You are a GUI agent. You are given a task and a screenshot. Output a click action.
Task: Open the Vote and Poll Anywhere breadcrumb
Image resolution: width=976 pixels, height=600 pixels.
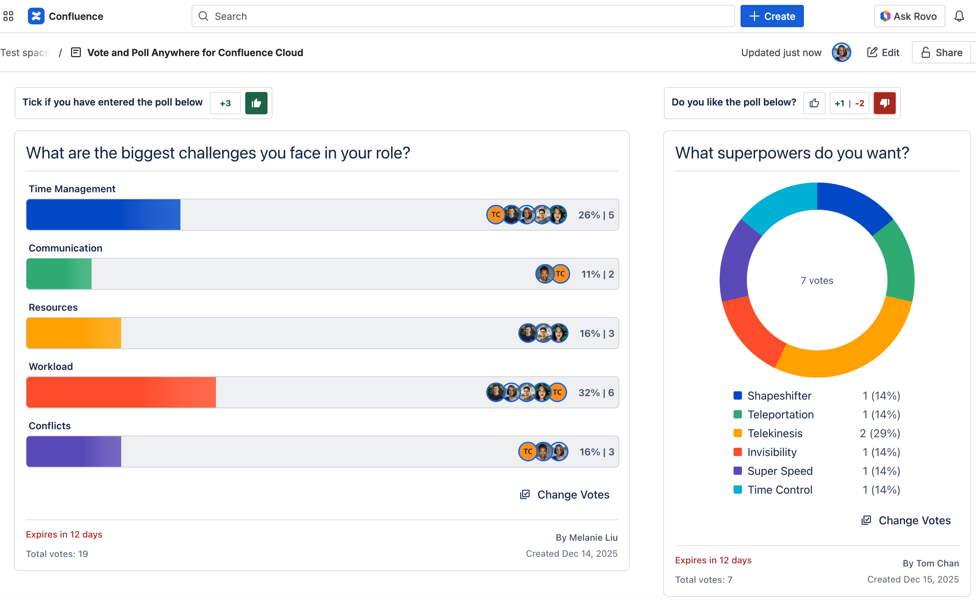pyautogui.click(x=195, y=53)
